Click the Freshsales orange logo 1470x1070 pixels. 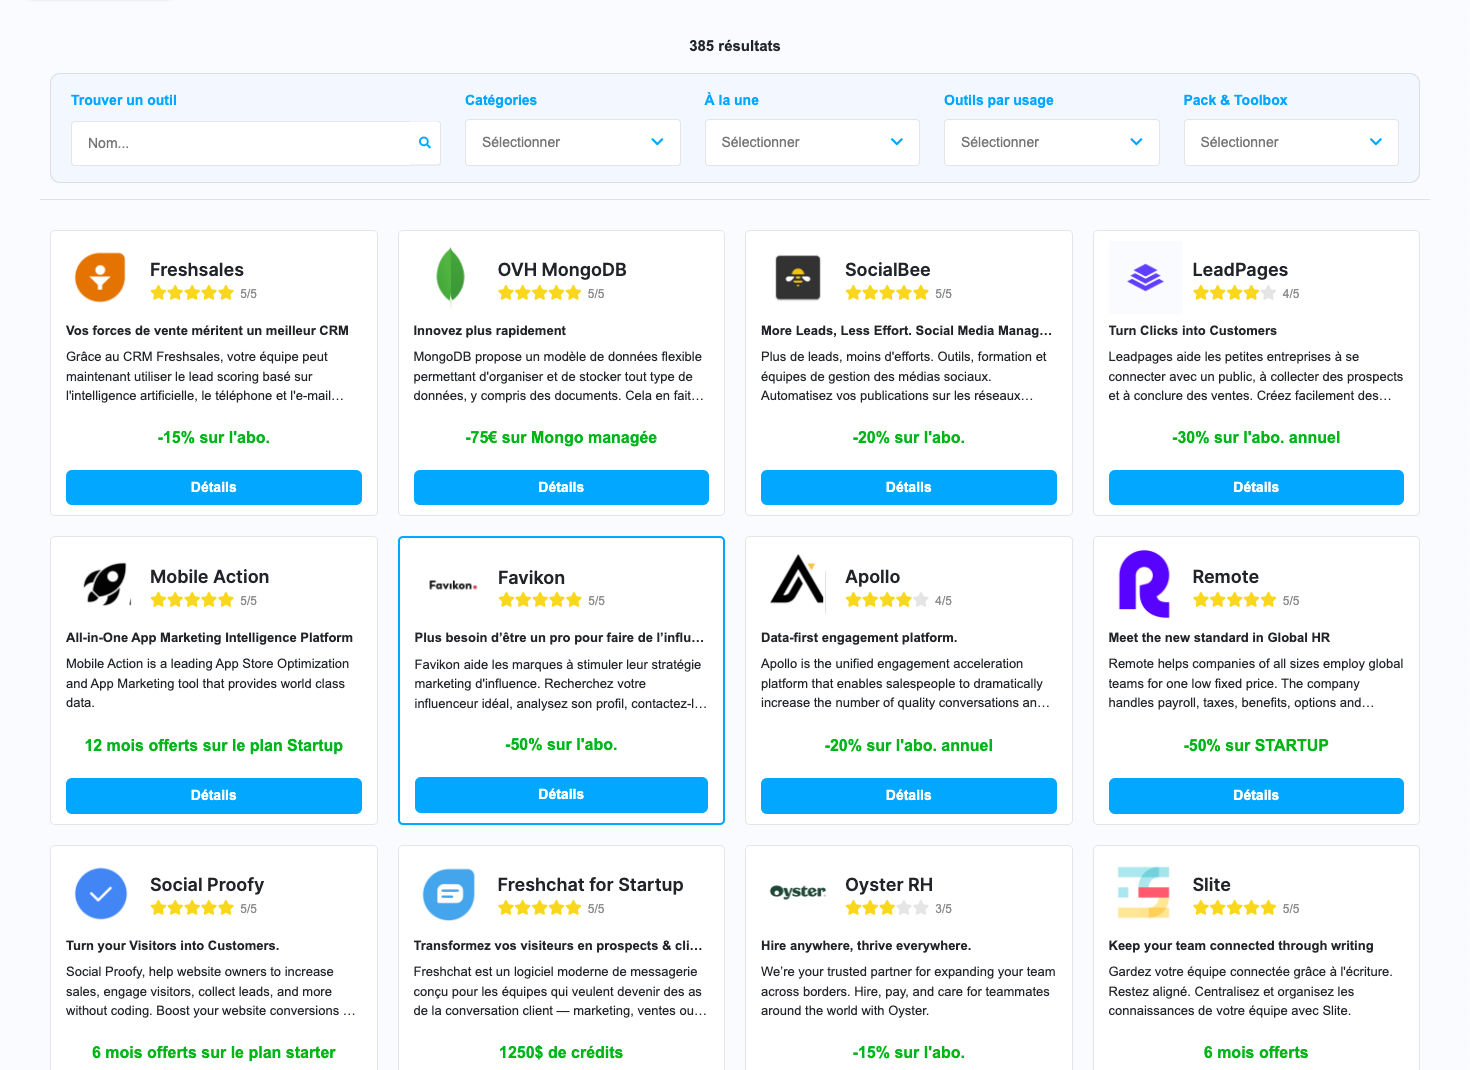pos(100,277)
